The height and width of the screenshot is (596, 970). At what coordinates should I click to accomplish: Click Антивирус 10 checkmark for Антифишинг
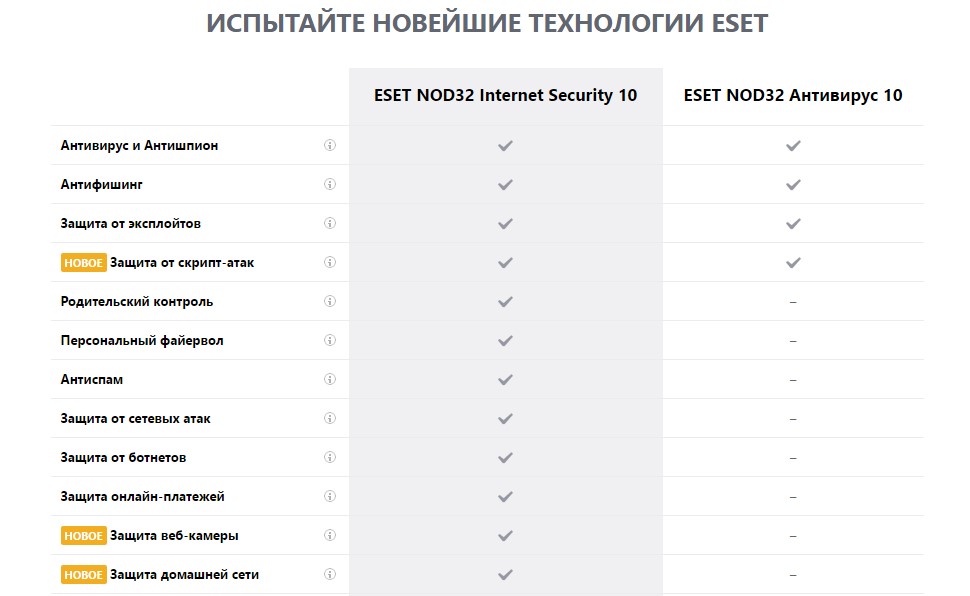coord(793,184)
